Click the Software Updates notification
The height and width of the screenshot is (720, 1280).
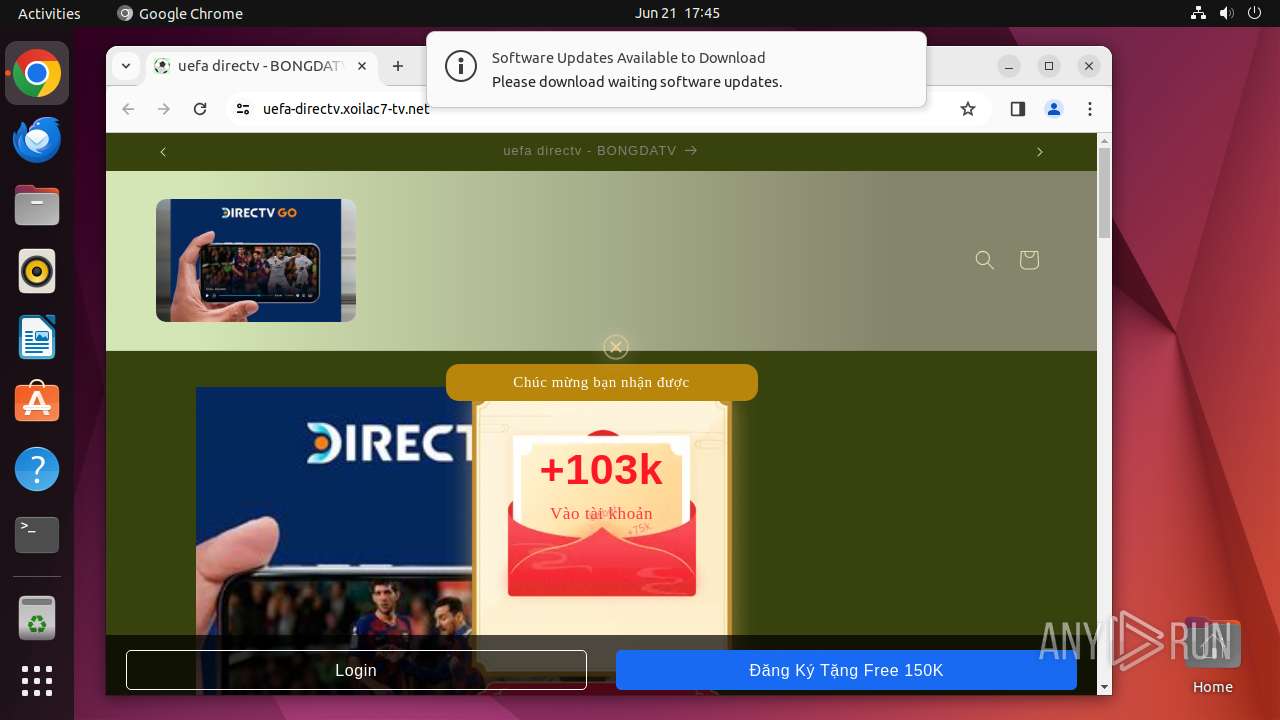click(x=676, y=69)
